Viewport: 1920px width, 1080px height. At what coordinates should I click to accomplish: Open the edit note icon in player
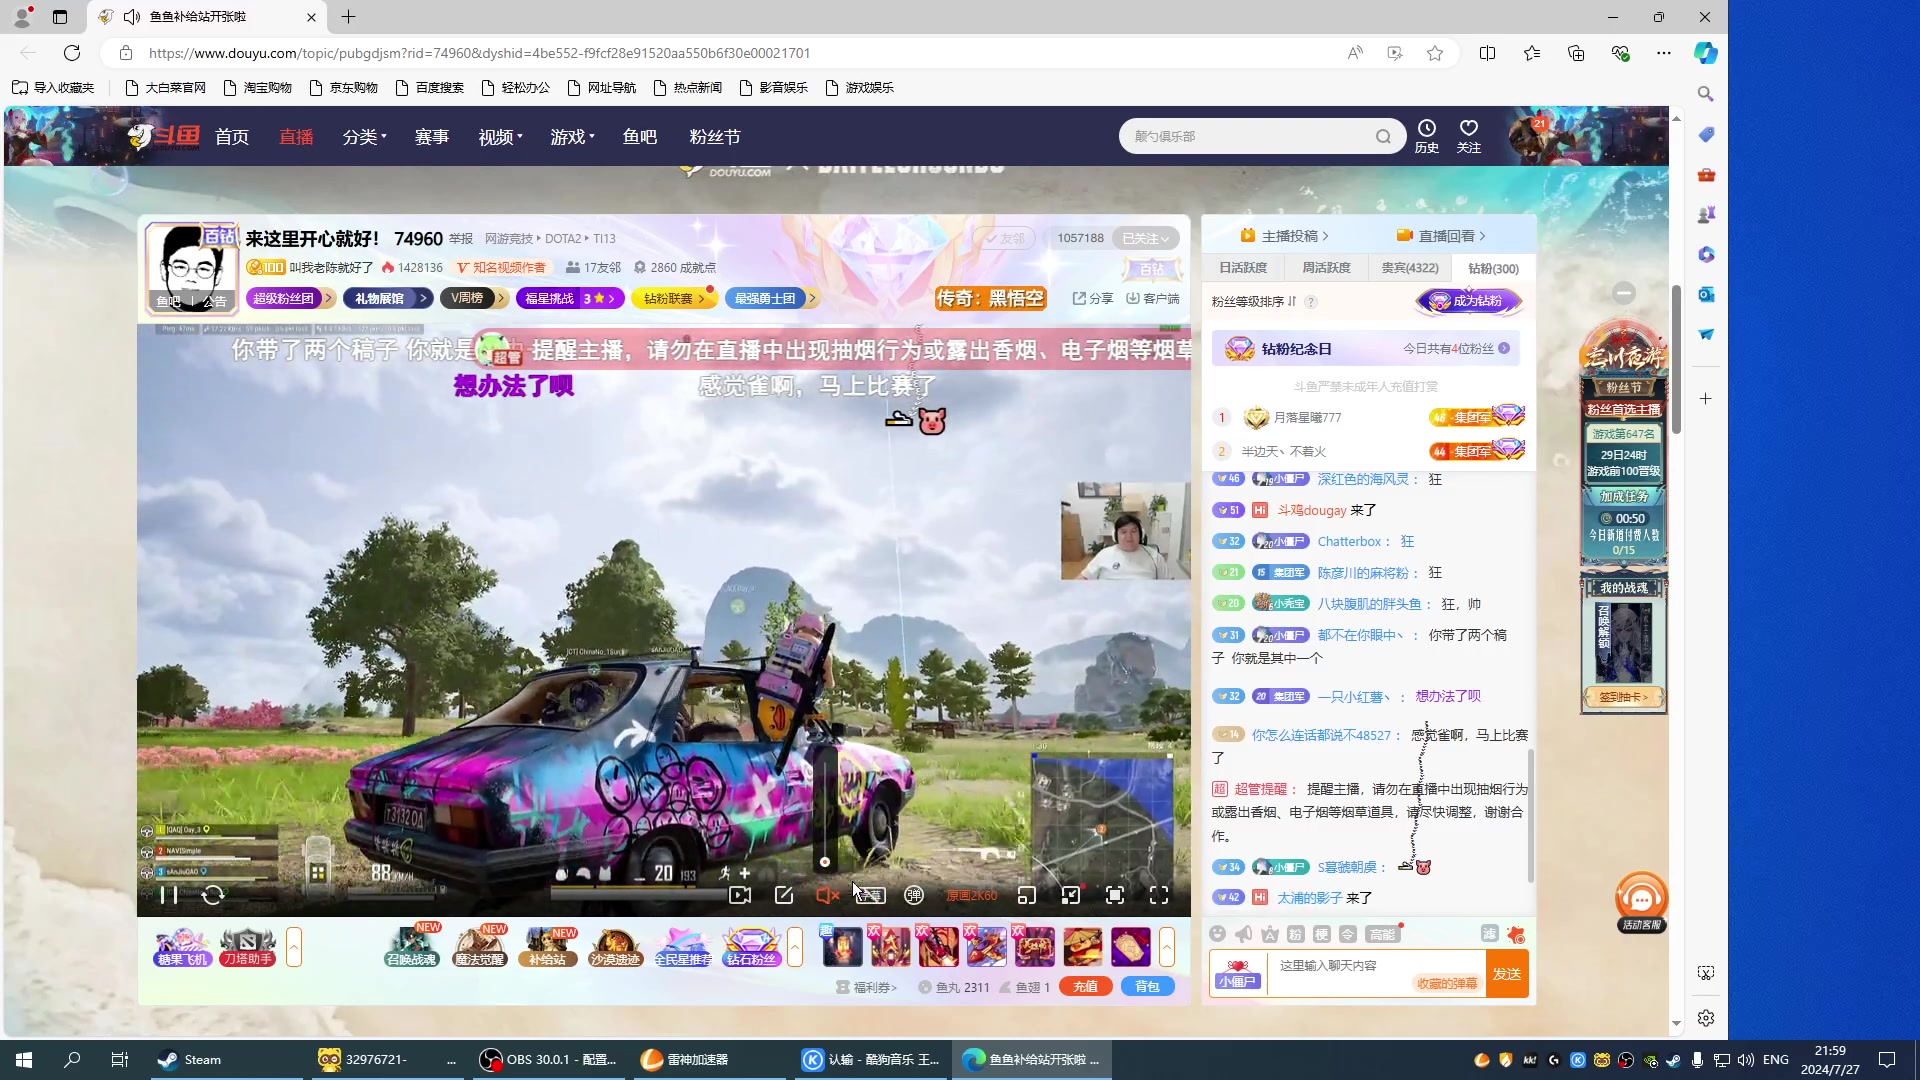point(784,895)
